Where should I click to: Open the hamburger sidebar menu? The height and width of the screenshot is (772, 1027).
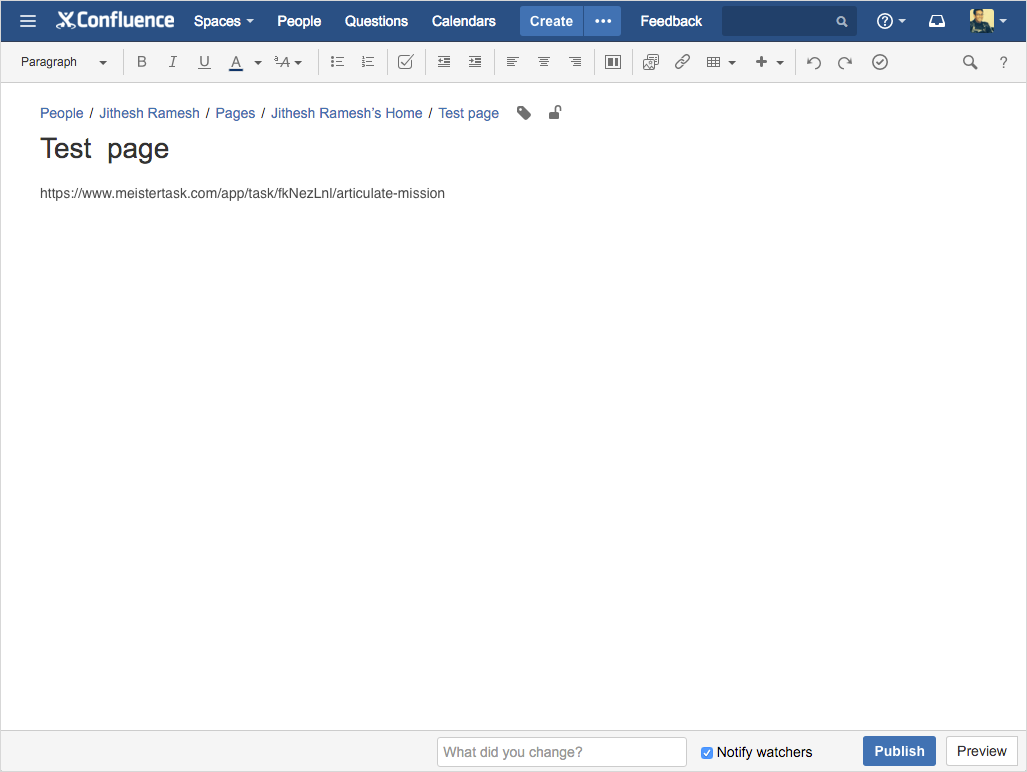[28, 21]
